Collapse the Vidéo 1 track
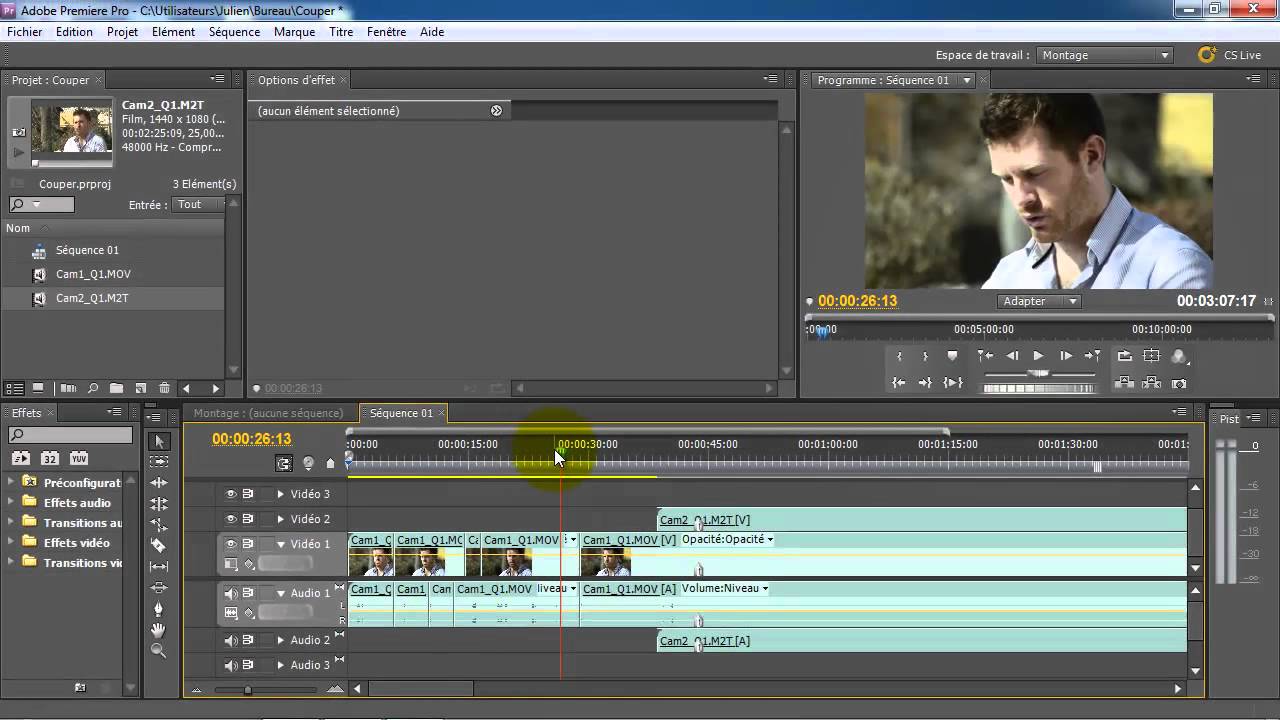 (x=281, y=544)
